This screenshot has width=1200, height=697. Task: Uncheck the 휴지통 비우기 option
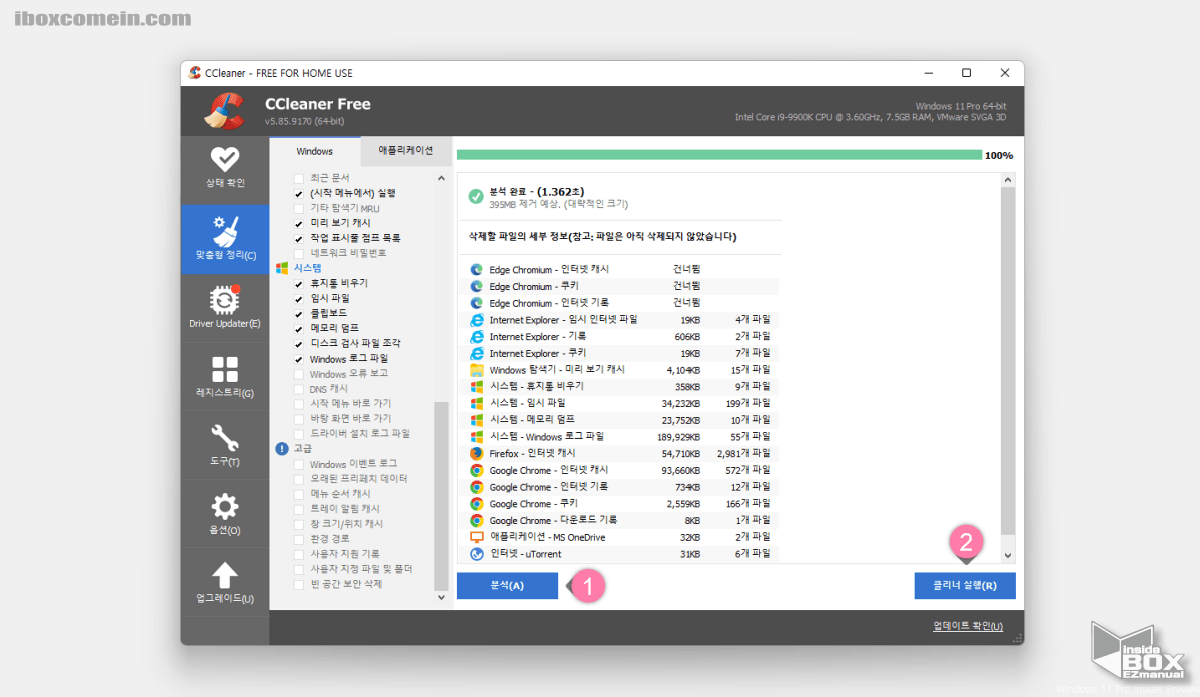point(297,282)
